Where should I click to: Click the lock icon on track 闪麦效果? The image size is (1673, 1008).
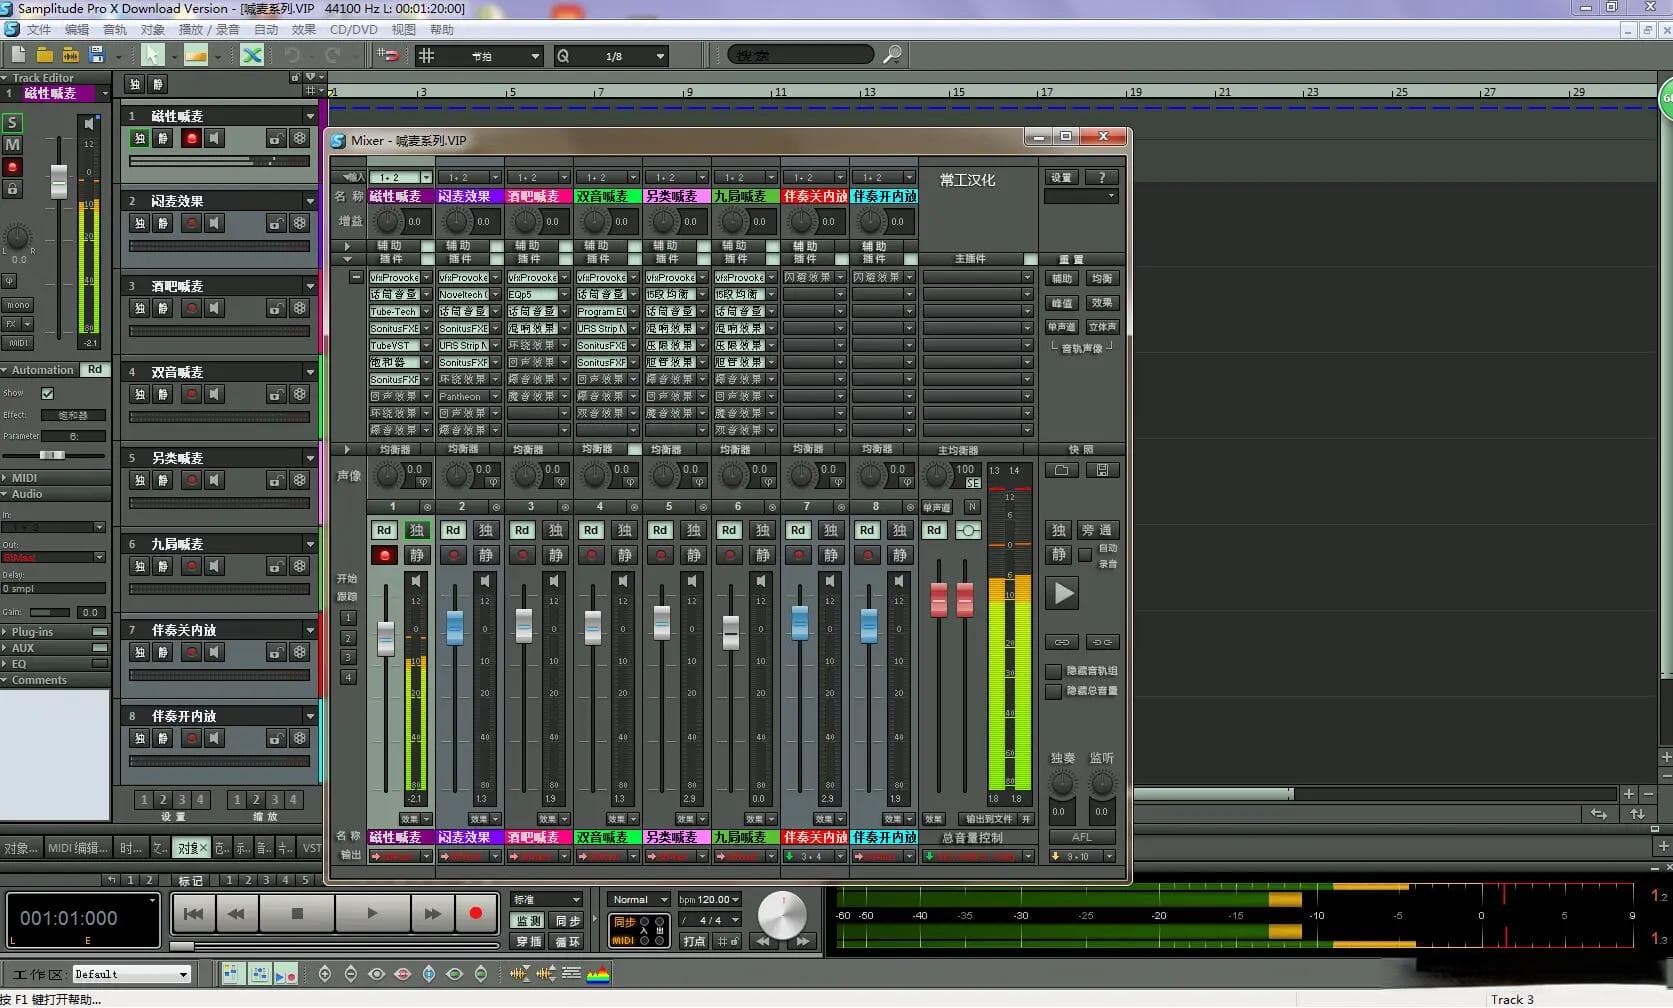275,223
